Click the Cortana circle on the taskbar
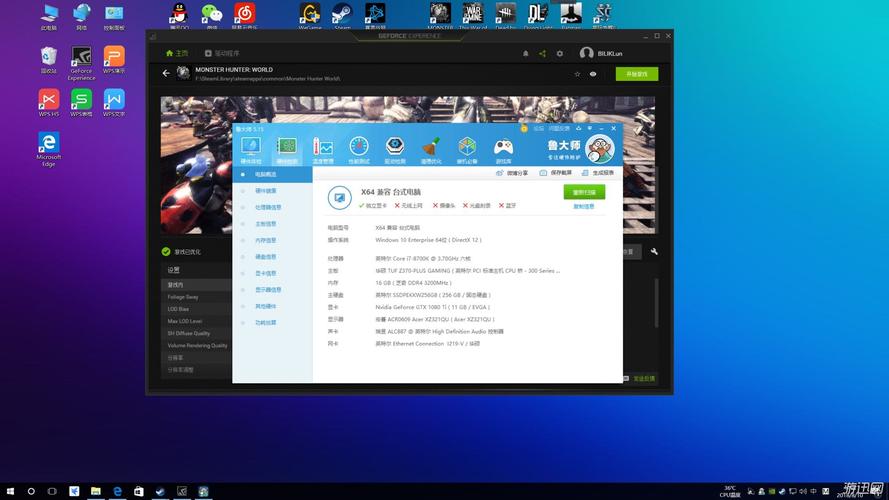This screenshot has height=500, width=889. [31, 491]
